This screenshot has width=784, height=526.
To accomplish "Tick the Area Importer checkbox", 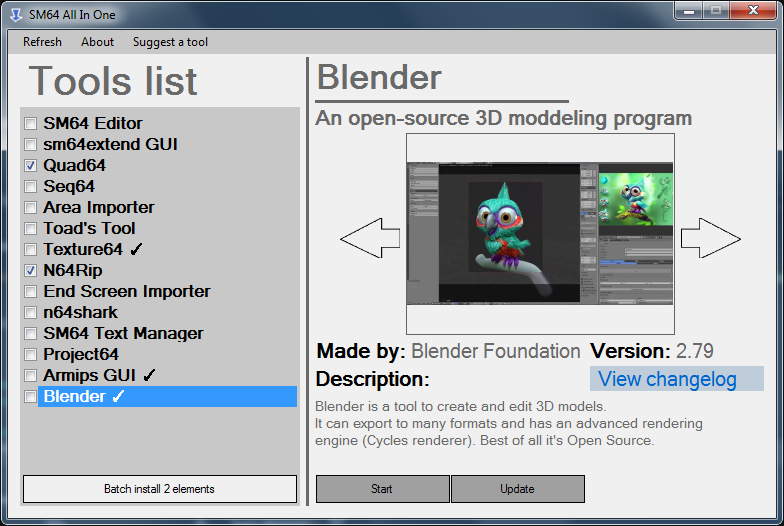I will click(x=30, y=208).
